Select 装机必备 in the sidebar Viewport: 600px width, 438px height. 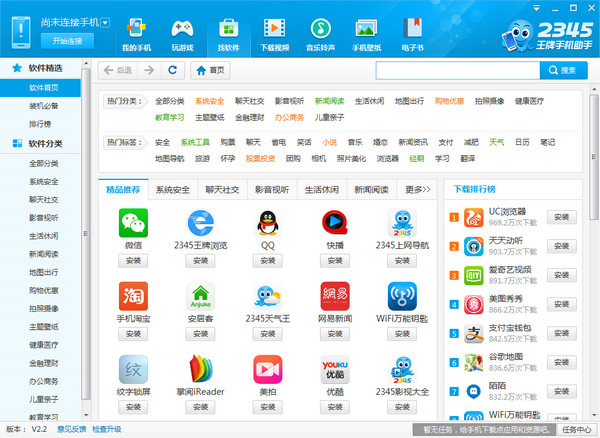[44, 106]
